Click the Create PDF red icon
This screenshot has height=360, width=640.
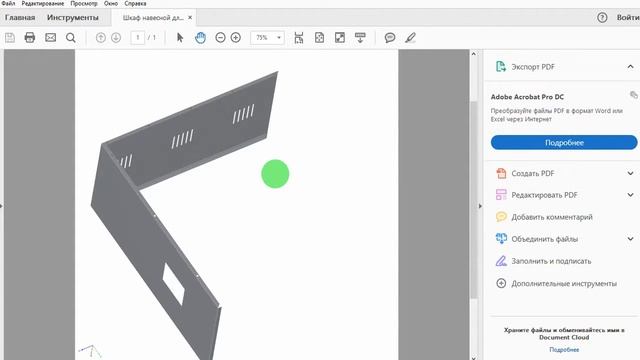(501, 173)
